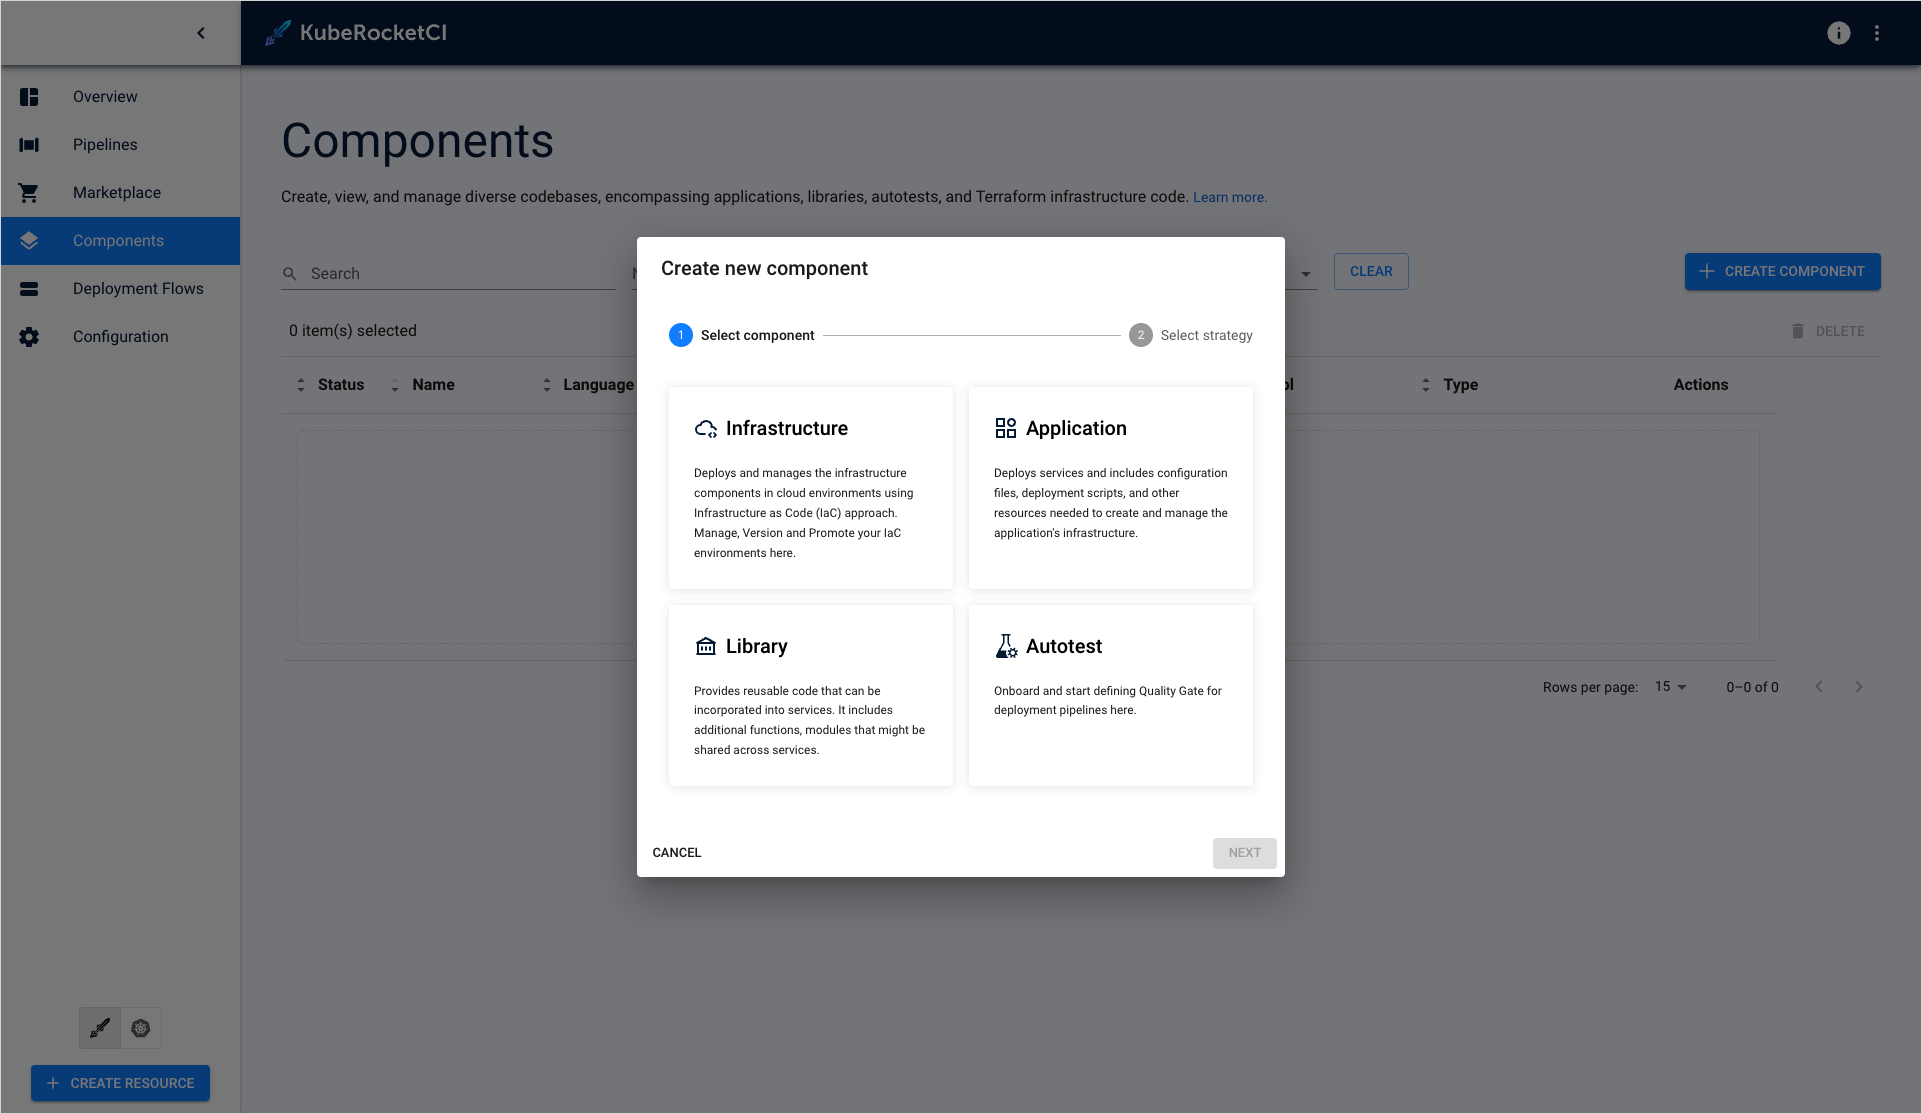This screenshot has width=1922, height=1114.
Task: Collapse the sidebar with chevron arrow
Action: click(x=201, y=33)
